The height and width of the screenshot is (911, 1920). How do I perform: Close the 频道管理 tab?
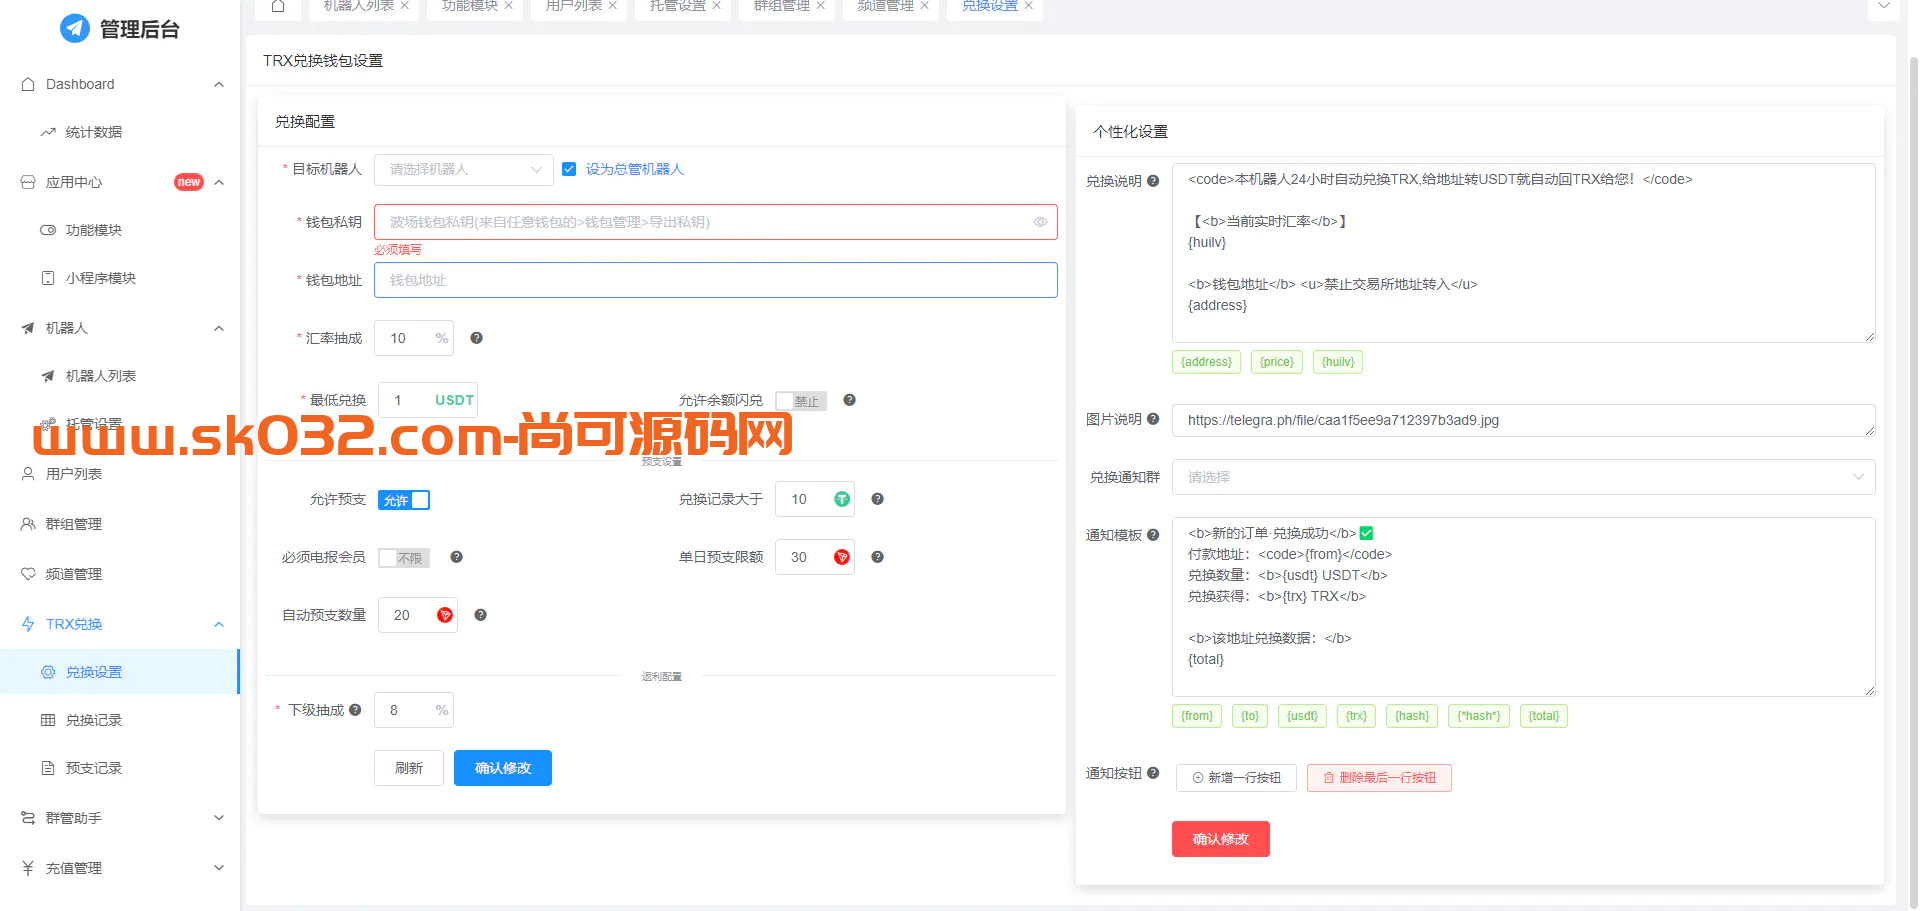point(925,6)
